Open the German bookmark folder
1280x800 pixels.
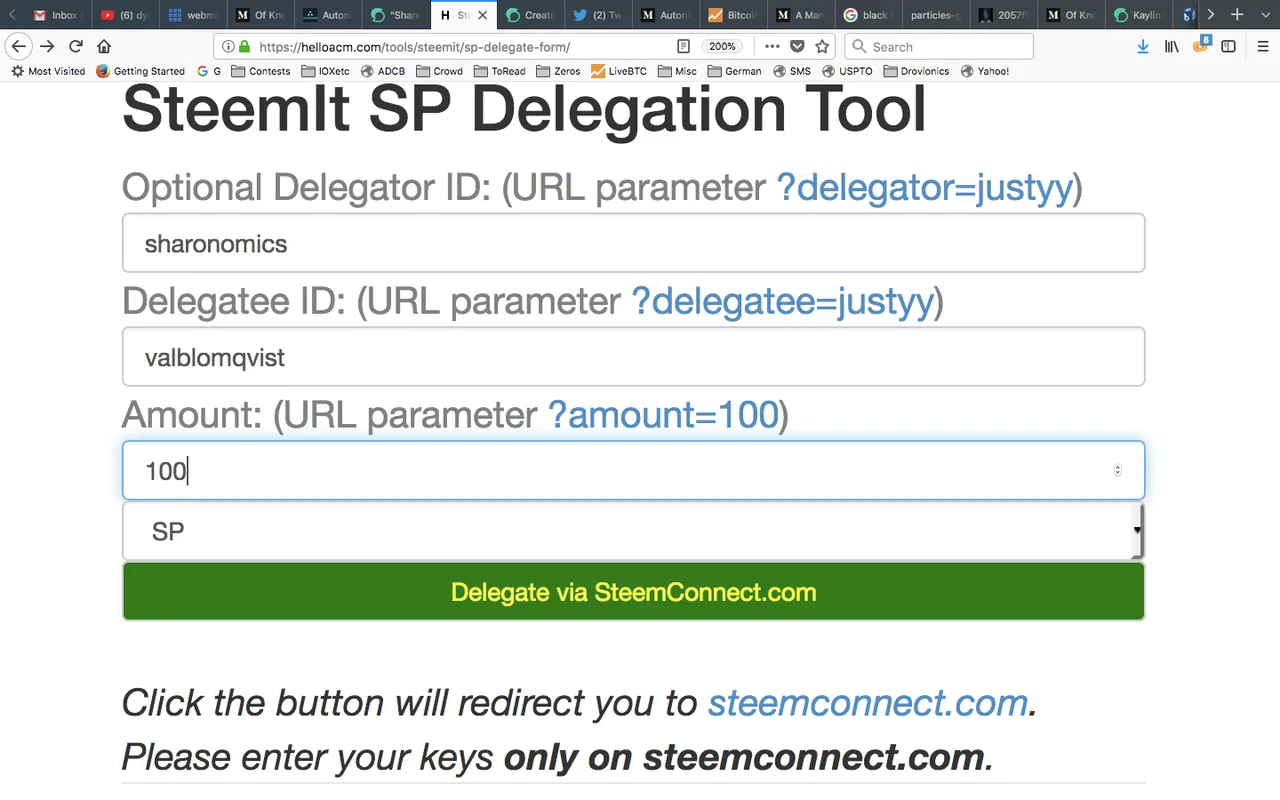point(734,71)
